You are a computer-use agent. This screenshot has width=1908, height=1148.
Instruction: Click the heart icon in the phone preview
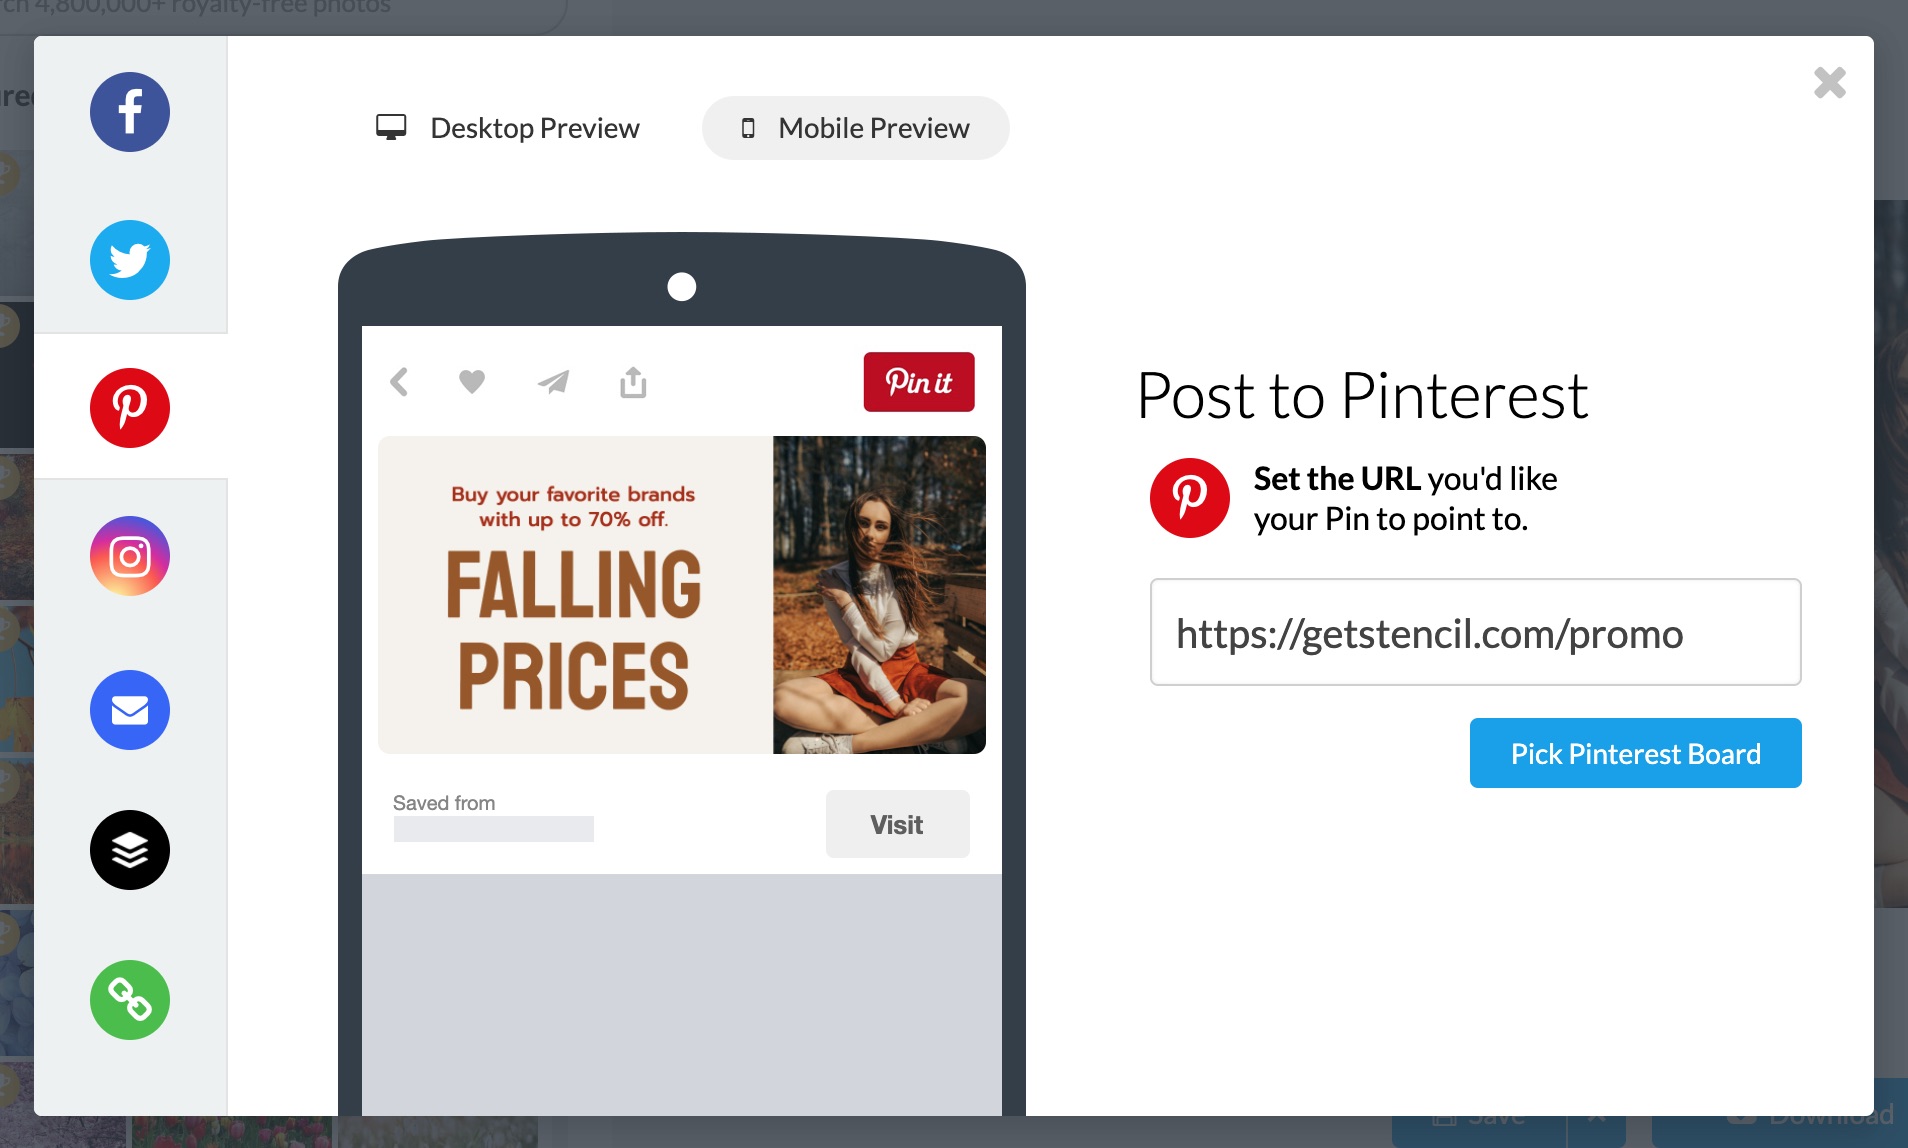[471, 381]
